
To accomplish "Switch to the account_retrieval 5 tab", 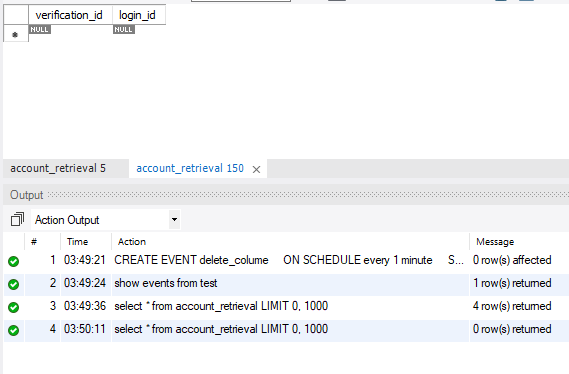I will (58, 168).
